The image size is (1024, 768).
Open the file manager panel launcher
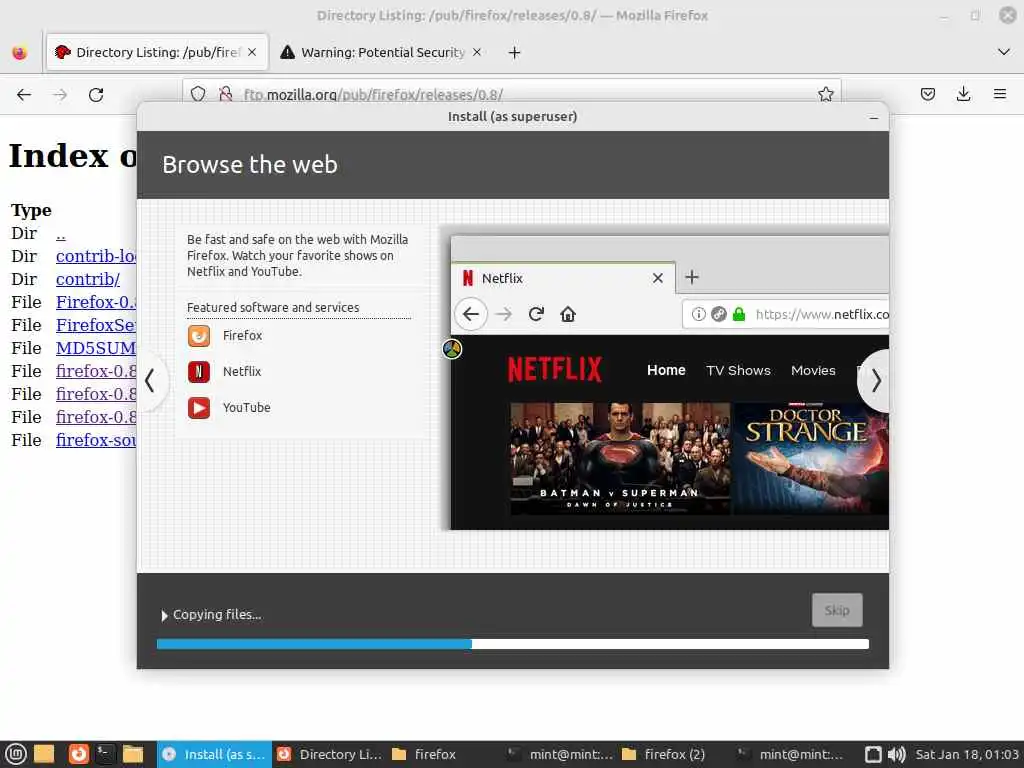pos(133,754)
